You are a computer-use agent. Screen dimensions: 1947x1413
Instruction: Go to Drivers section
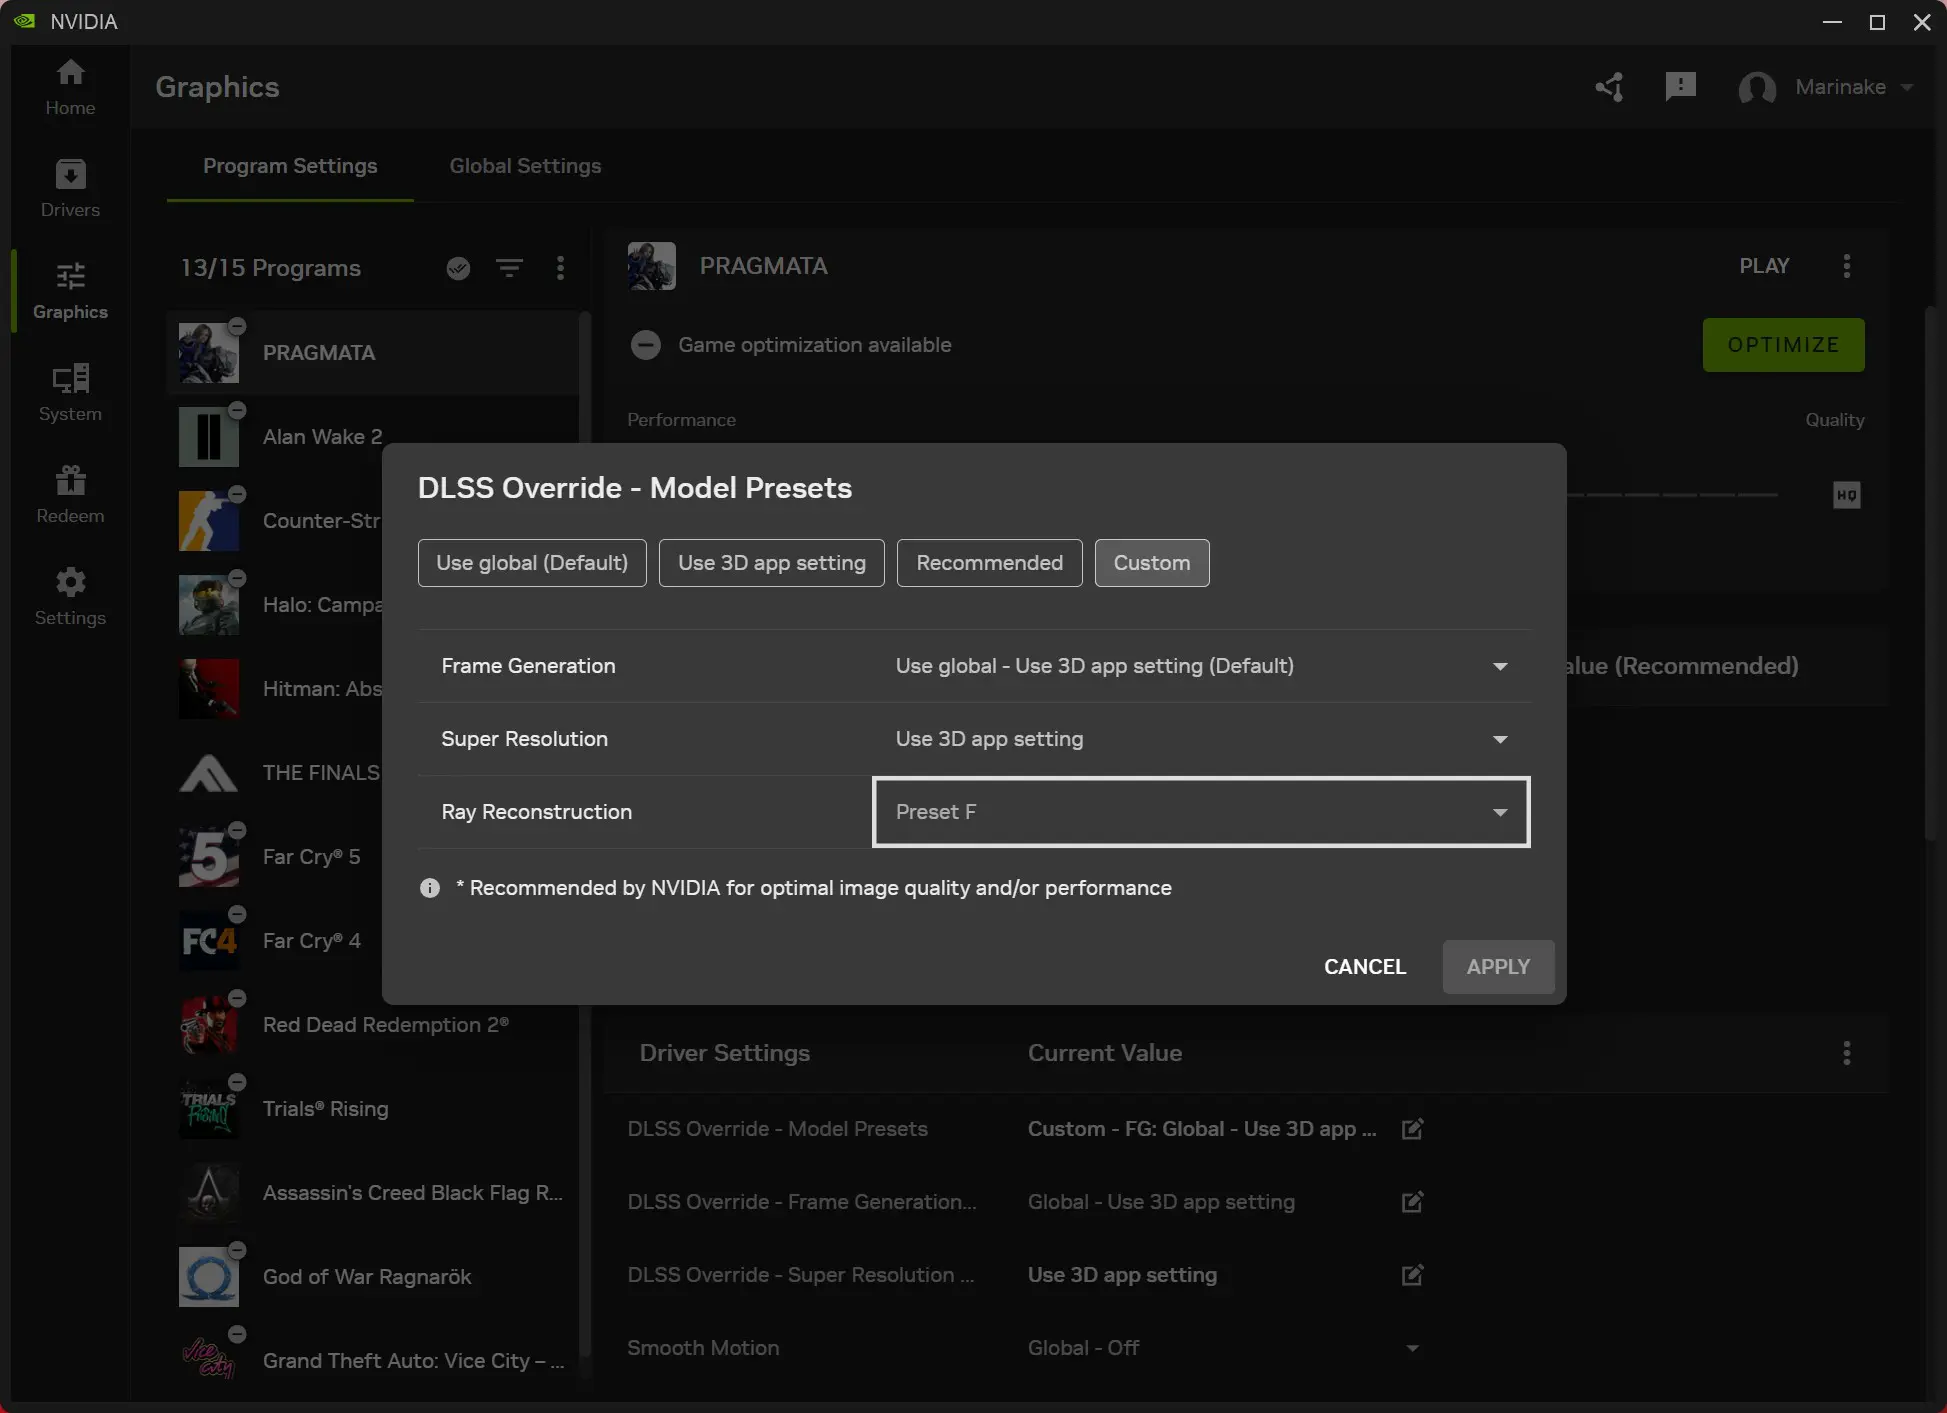pyautogui.click(x=70, y=189)
